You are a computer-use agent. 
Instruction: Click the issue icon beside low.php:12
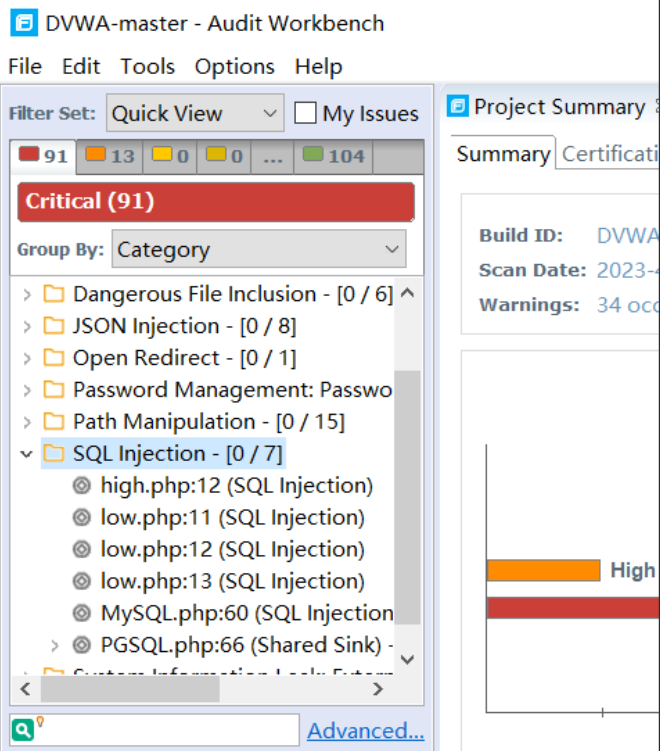pos(82,549)
